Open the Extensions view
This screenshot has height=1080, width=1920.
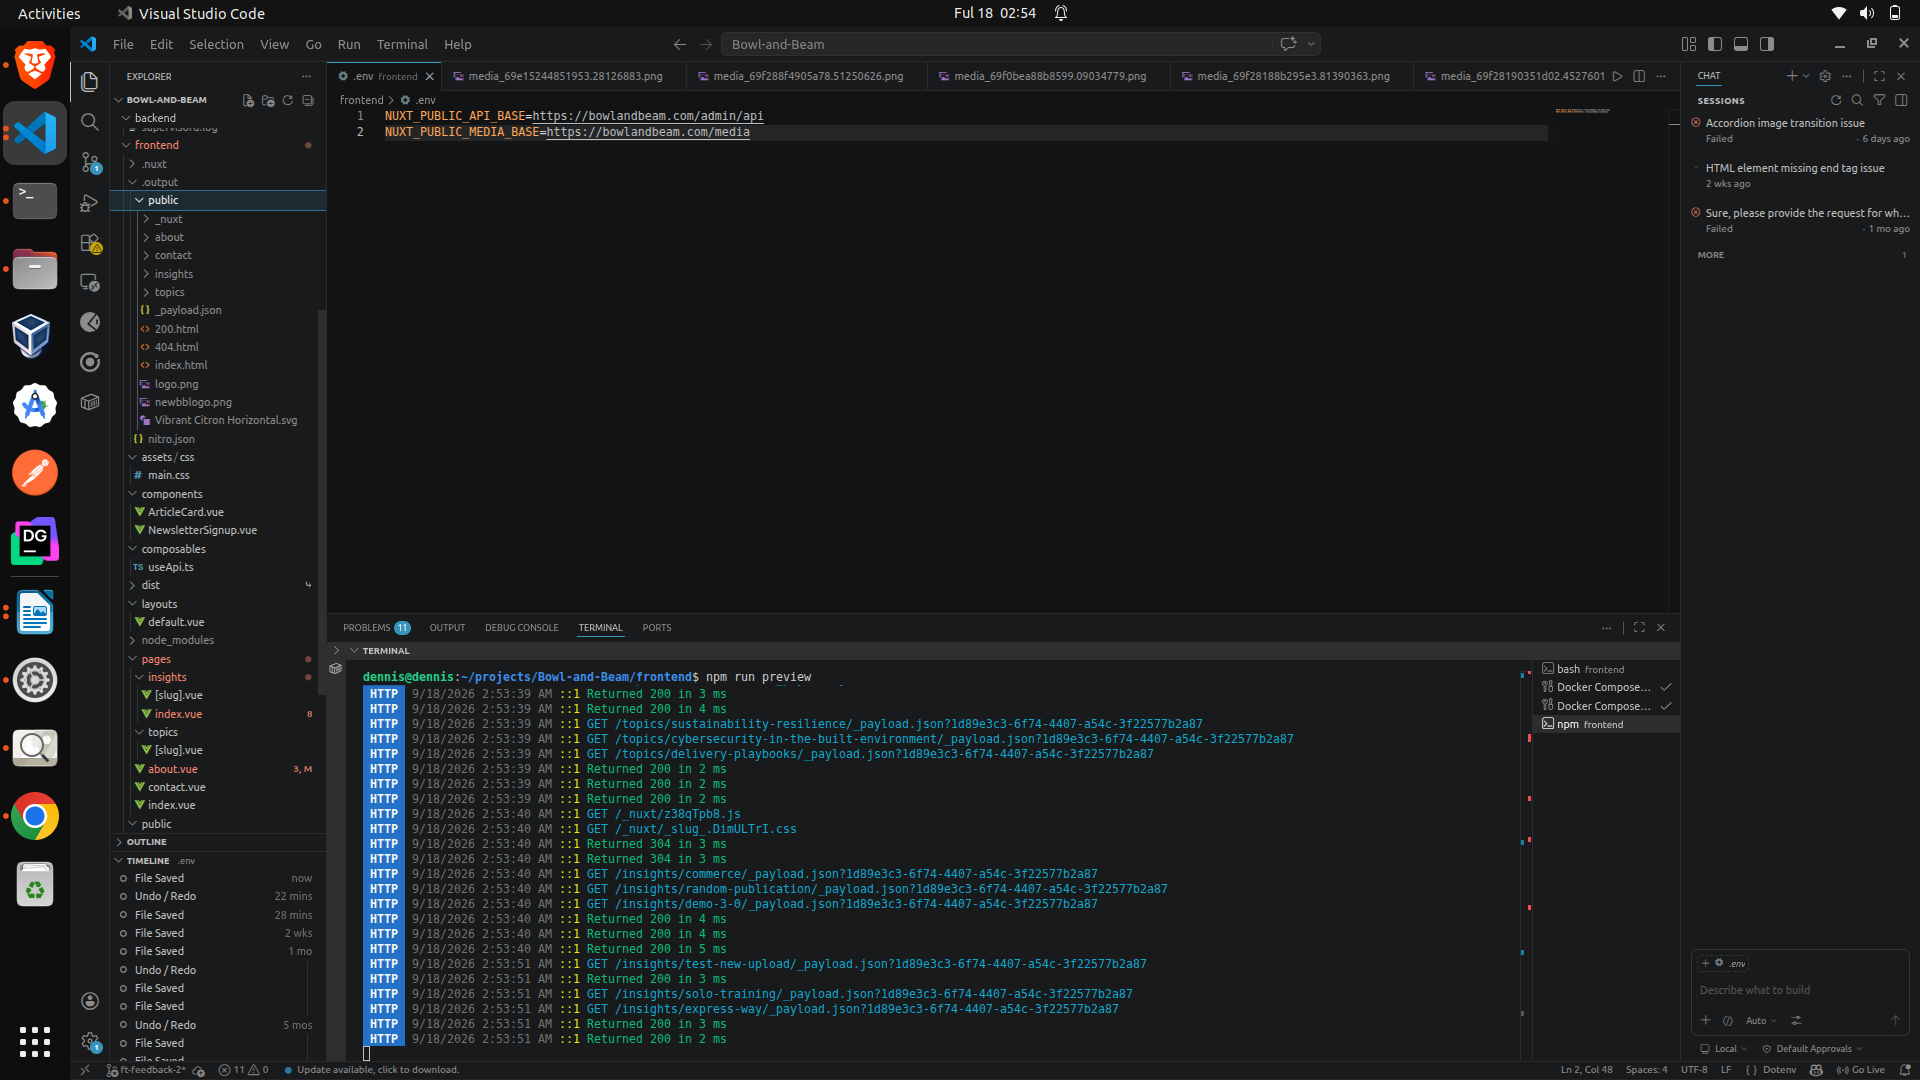(x=90, y=243)
